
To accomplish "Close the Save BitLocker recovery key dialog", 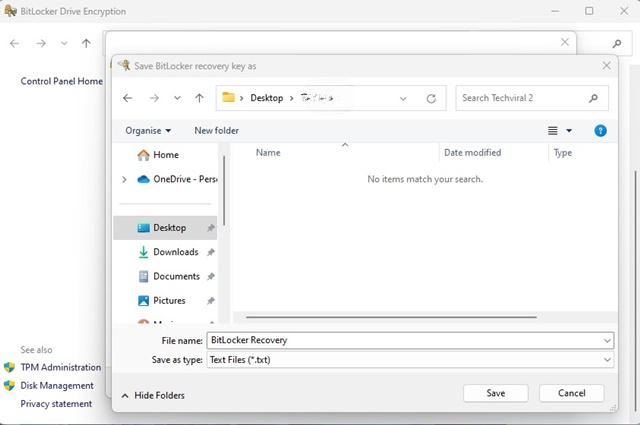I will pyautogui.click(x=607, y=66).
